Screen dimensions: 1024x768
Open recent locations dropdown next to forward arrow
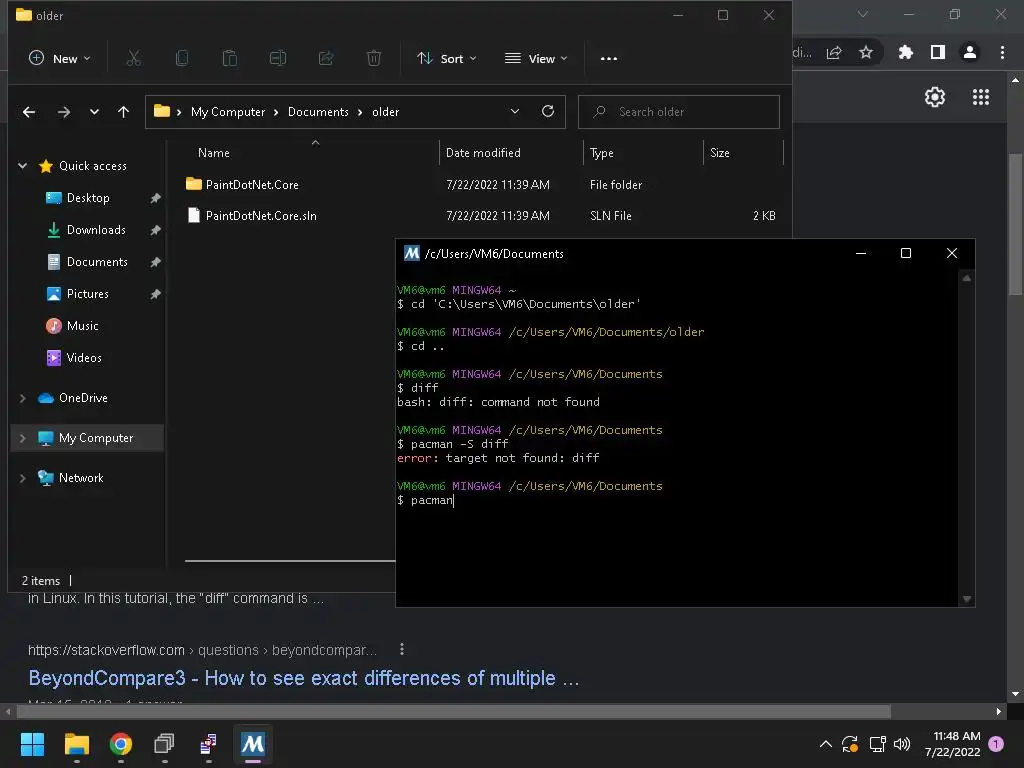click(x=94, y=112)
